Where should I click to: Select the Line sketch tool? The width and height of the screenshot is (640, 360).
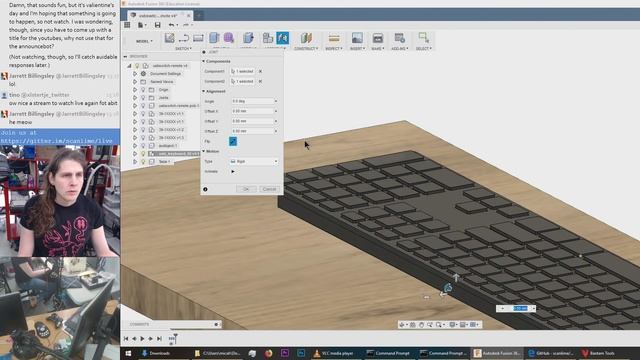tap(184, 38)
